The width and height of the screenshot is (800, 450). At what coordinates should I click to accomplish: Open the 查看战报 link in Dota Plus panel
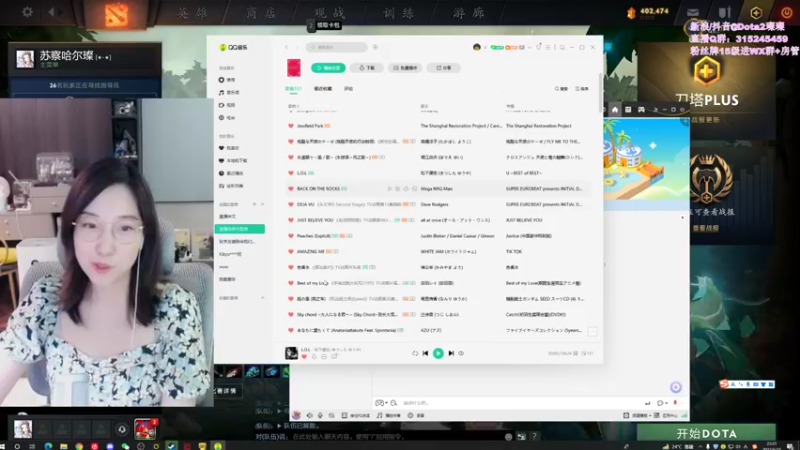point(706,228)
